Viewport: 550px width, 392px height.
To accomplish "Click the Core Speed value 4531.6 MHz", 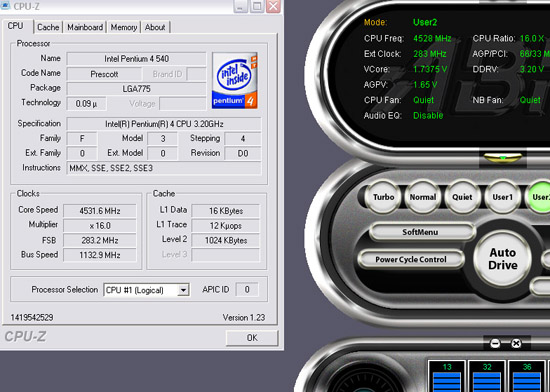I will pyautogui.click(x=100, y=211).
